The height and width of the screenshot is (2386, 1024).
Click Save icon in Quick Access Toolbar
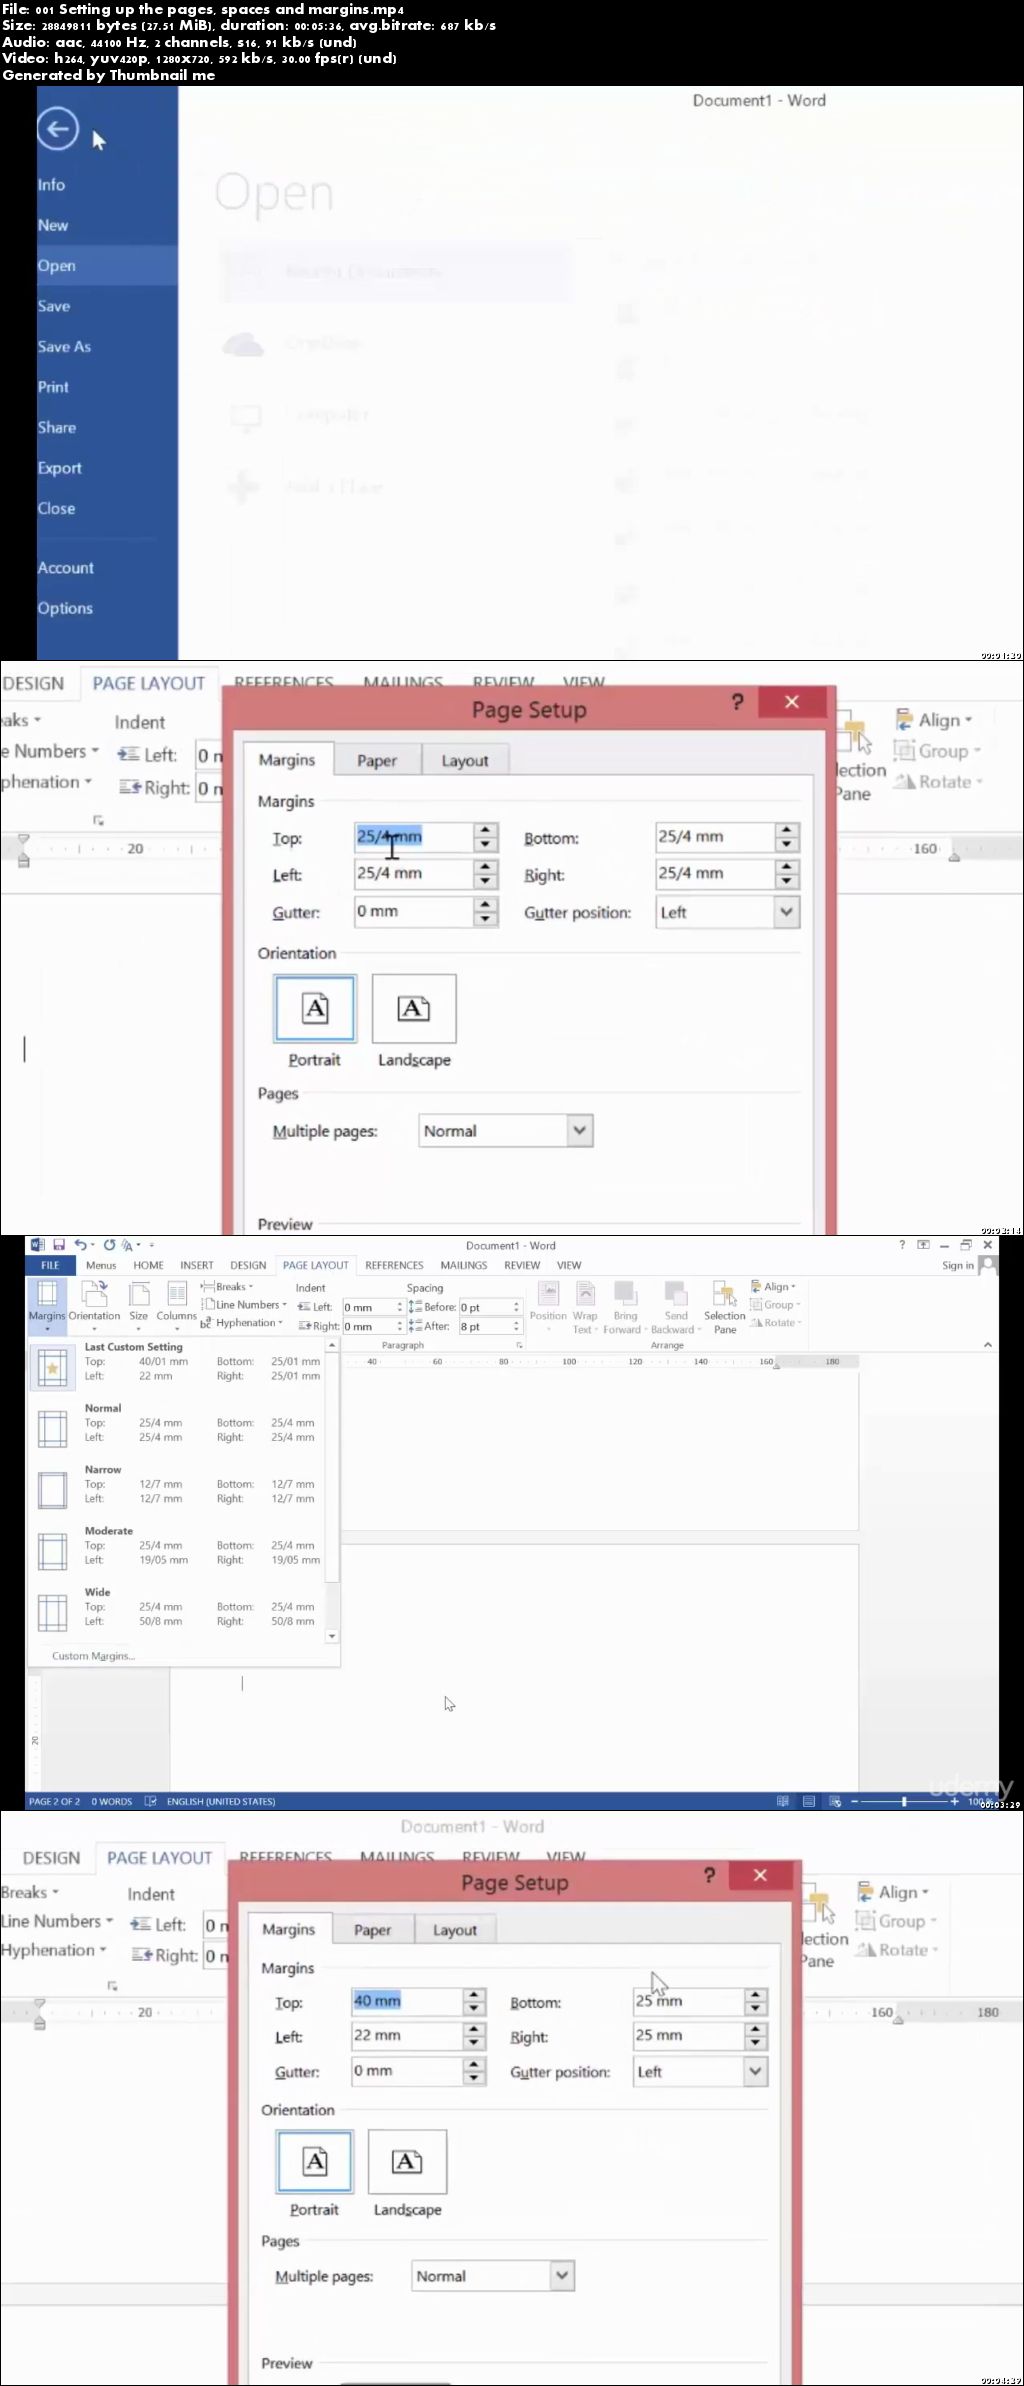click(x=59, y=1245)
